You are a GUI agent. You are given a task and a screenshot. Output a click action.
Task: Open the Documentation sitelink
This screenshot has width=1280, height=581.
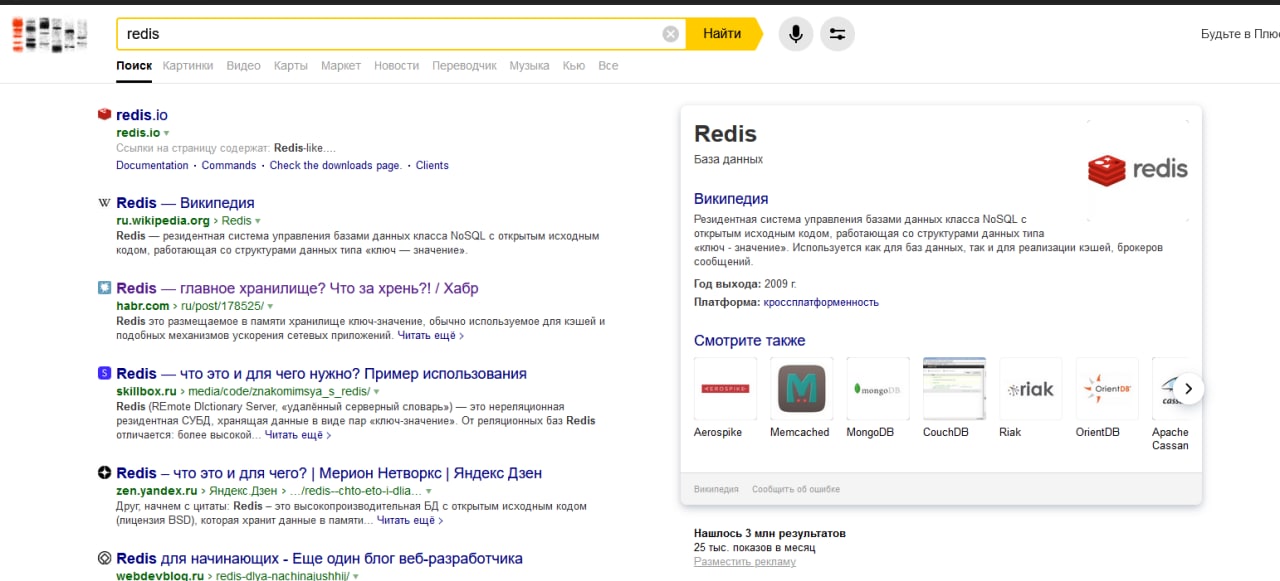(152, 166)
